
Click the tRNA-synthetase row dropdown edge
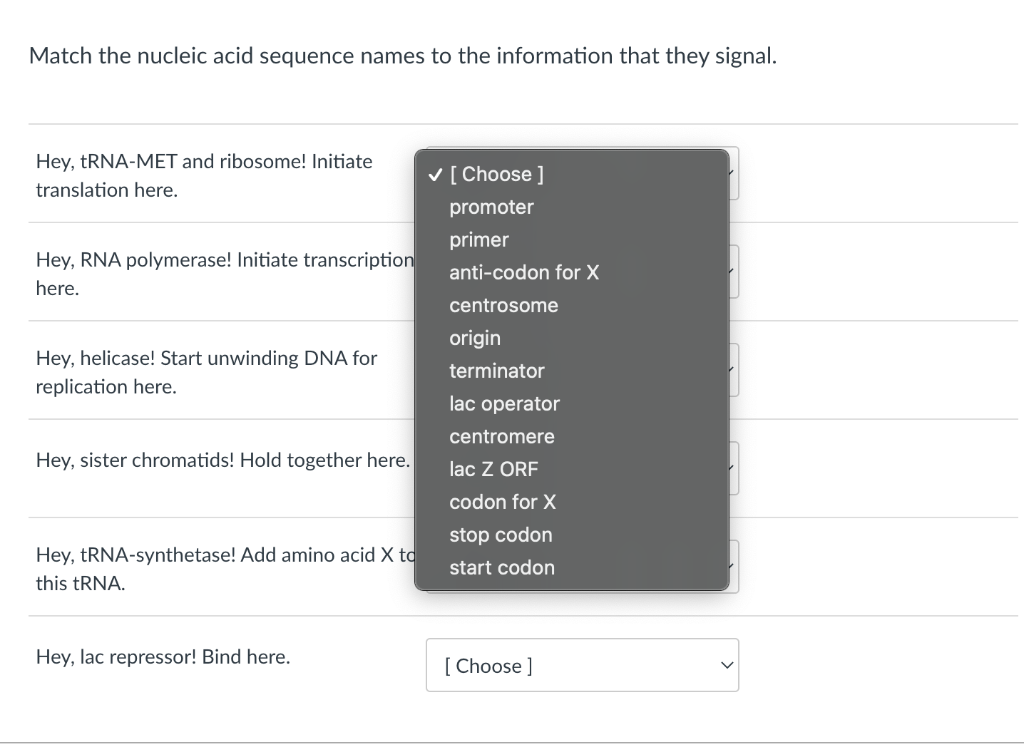click(x=735, y=567)
